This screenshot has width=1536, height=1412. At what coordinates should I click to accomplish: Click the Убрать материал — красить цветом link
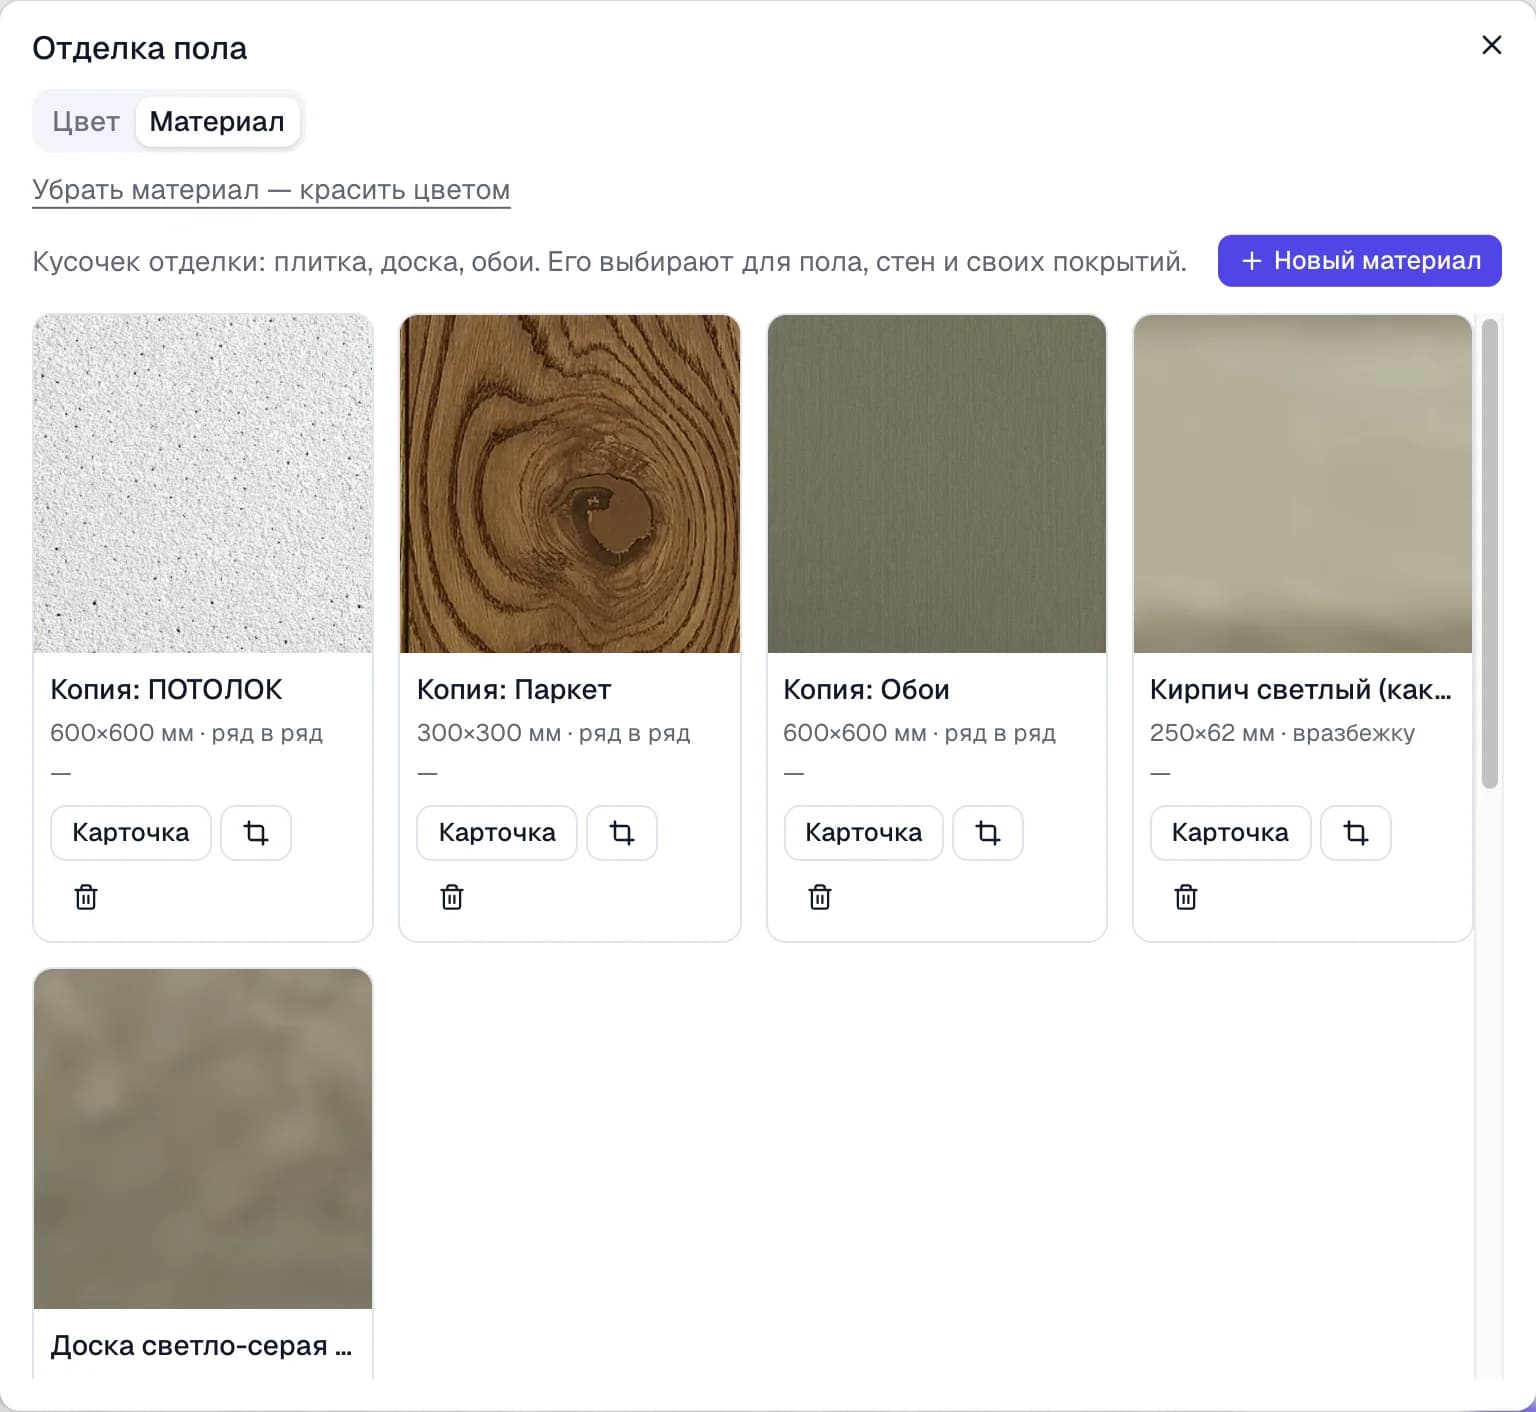[x=271, y=190]
